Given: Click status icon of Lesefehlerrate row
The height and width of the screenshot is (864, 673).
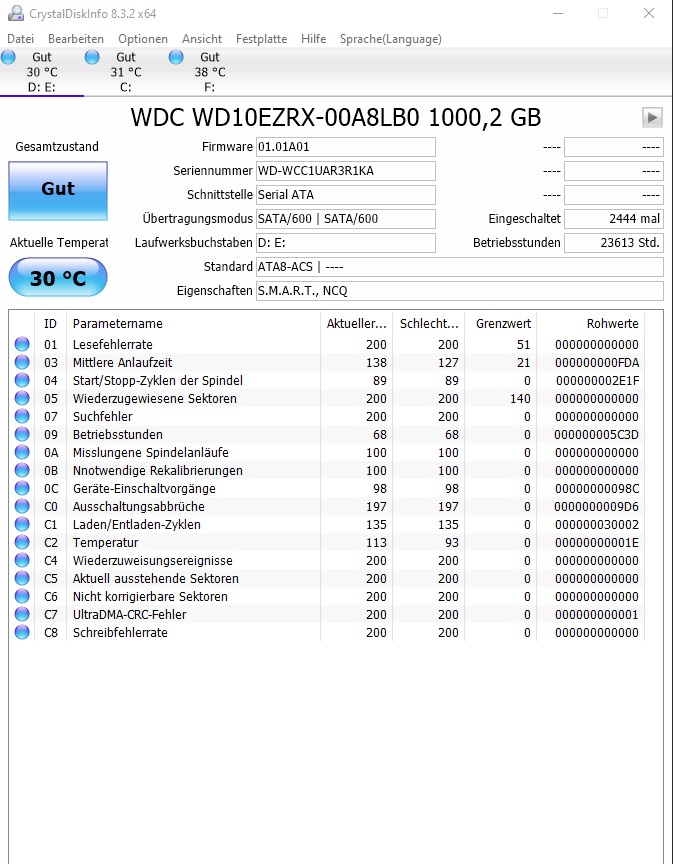Looking at the screenshot, I should pos(22,344).
